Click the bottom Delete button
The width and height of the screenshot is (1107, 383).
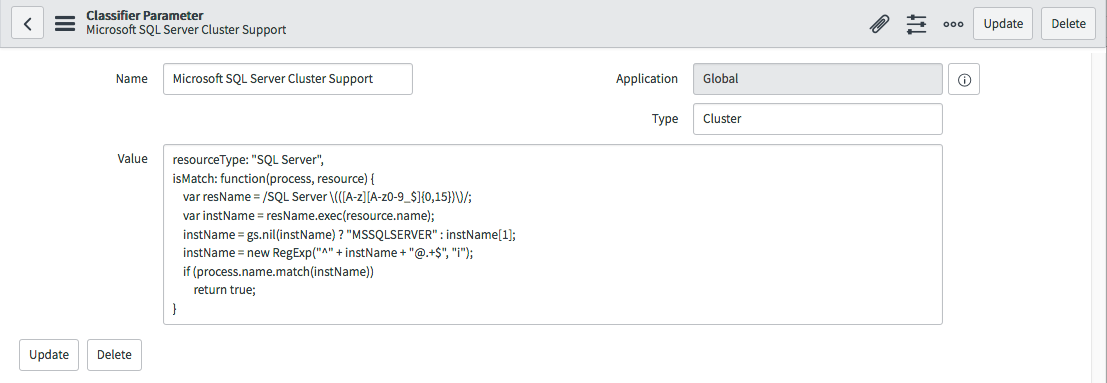point(114,355)
